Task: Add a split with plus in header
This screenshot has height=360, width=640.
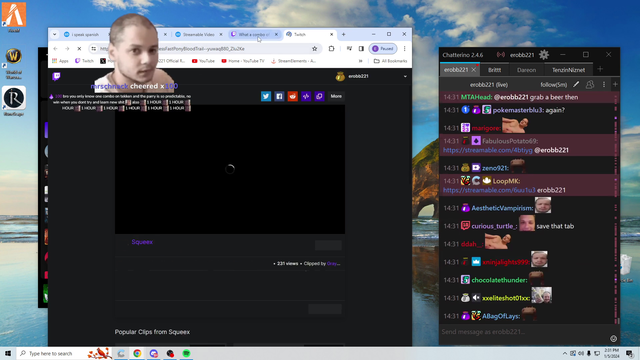Action: point(615,84)
